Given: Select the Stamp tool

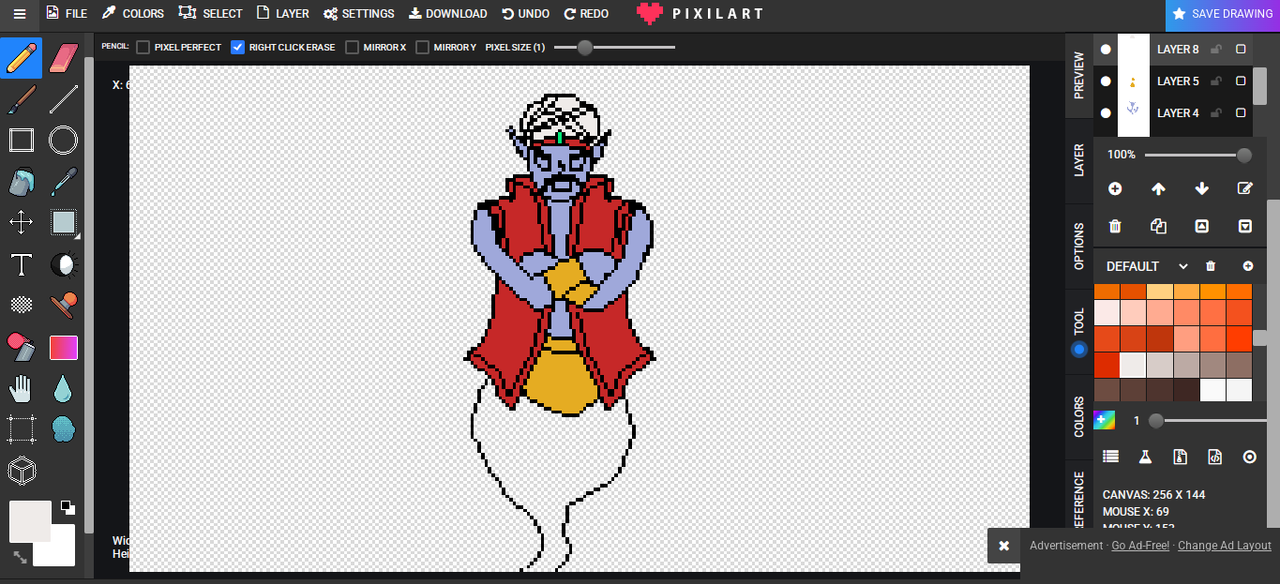Looking at the screenshot, I should tap(63, 305).
